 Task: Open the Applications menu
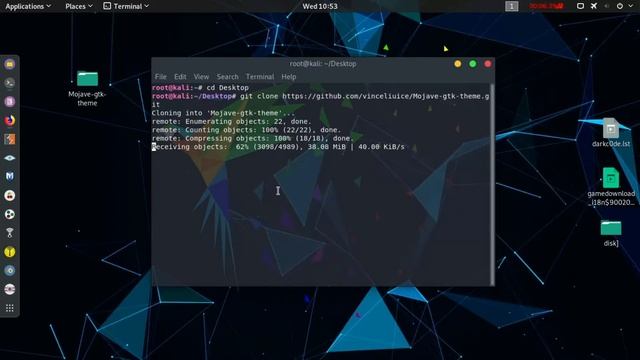28,6
